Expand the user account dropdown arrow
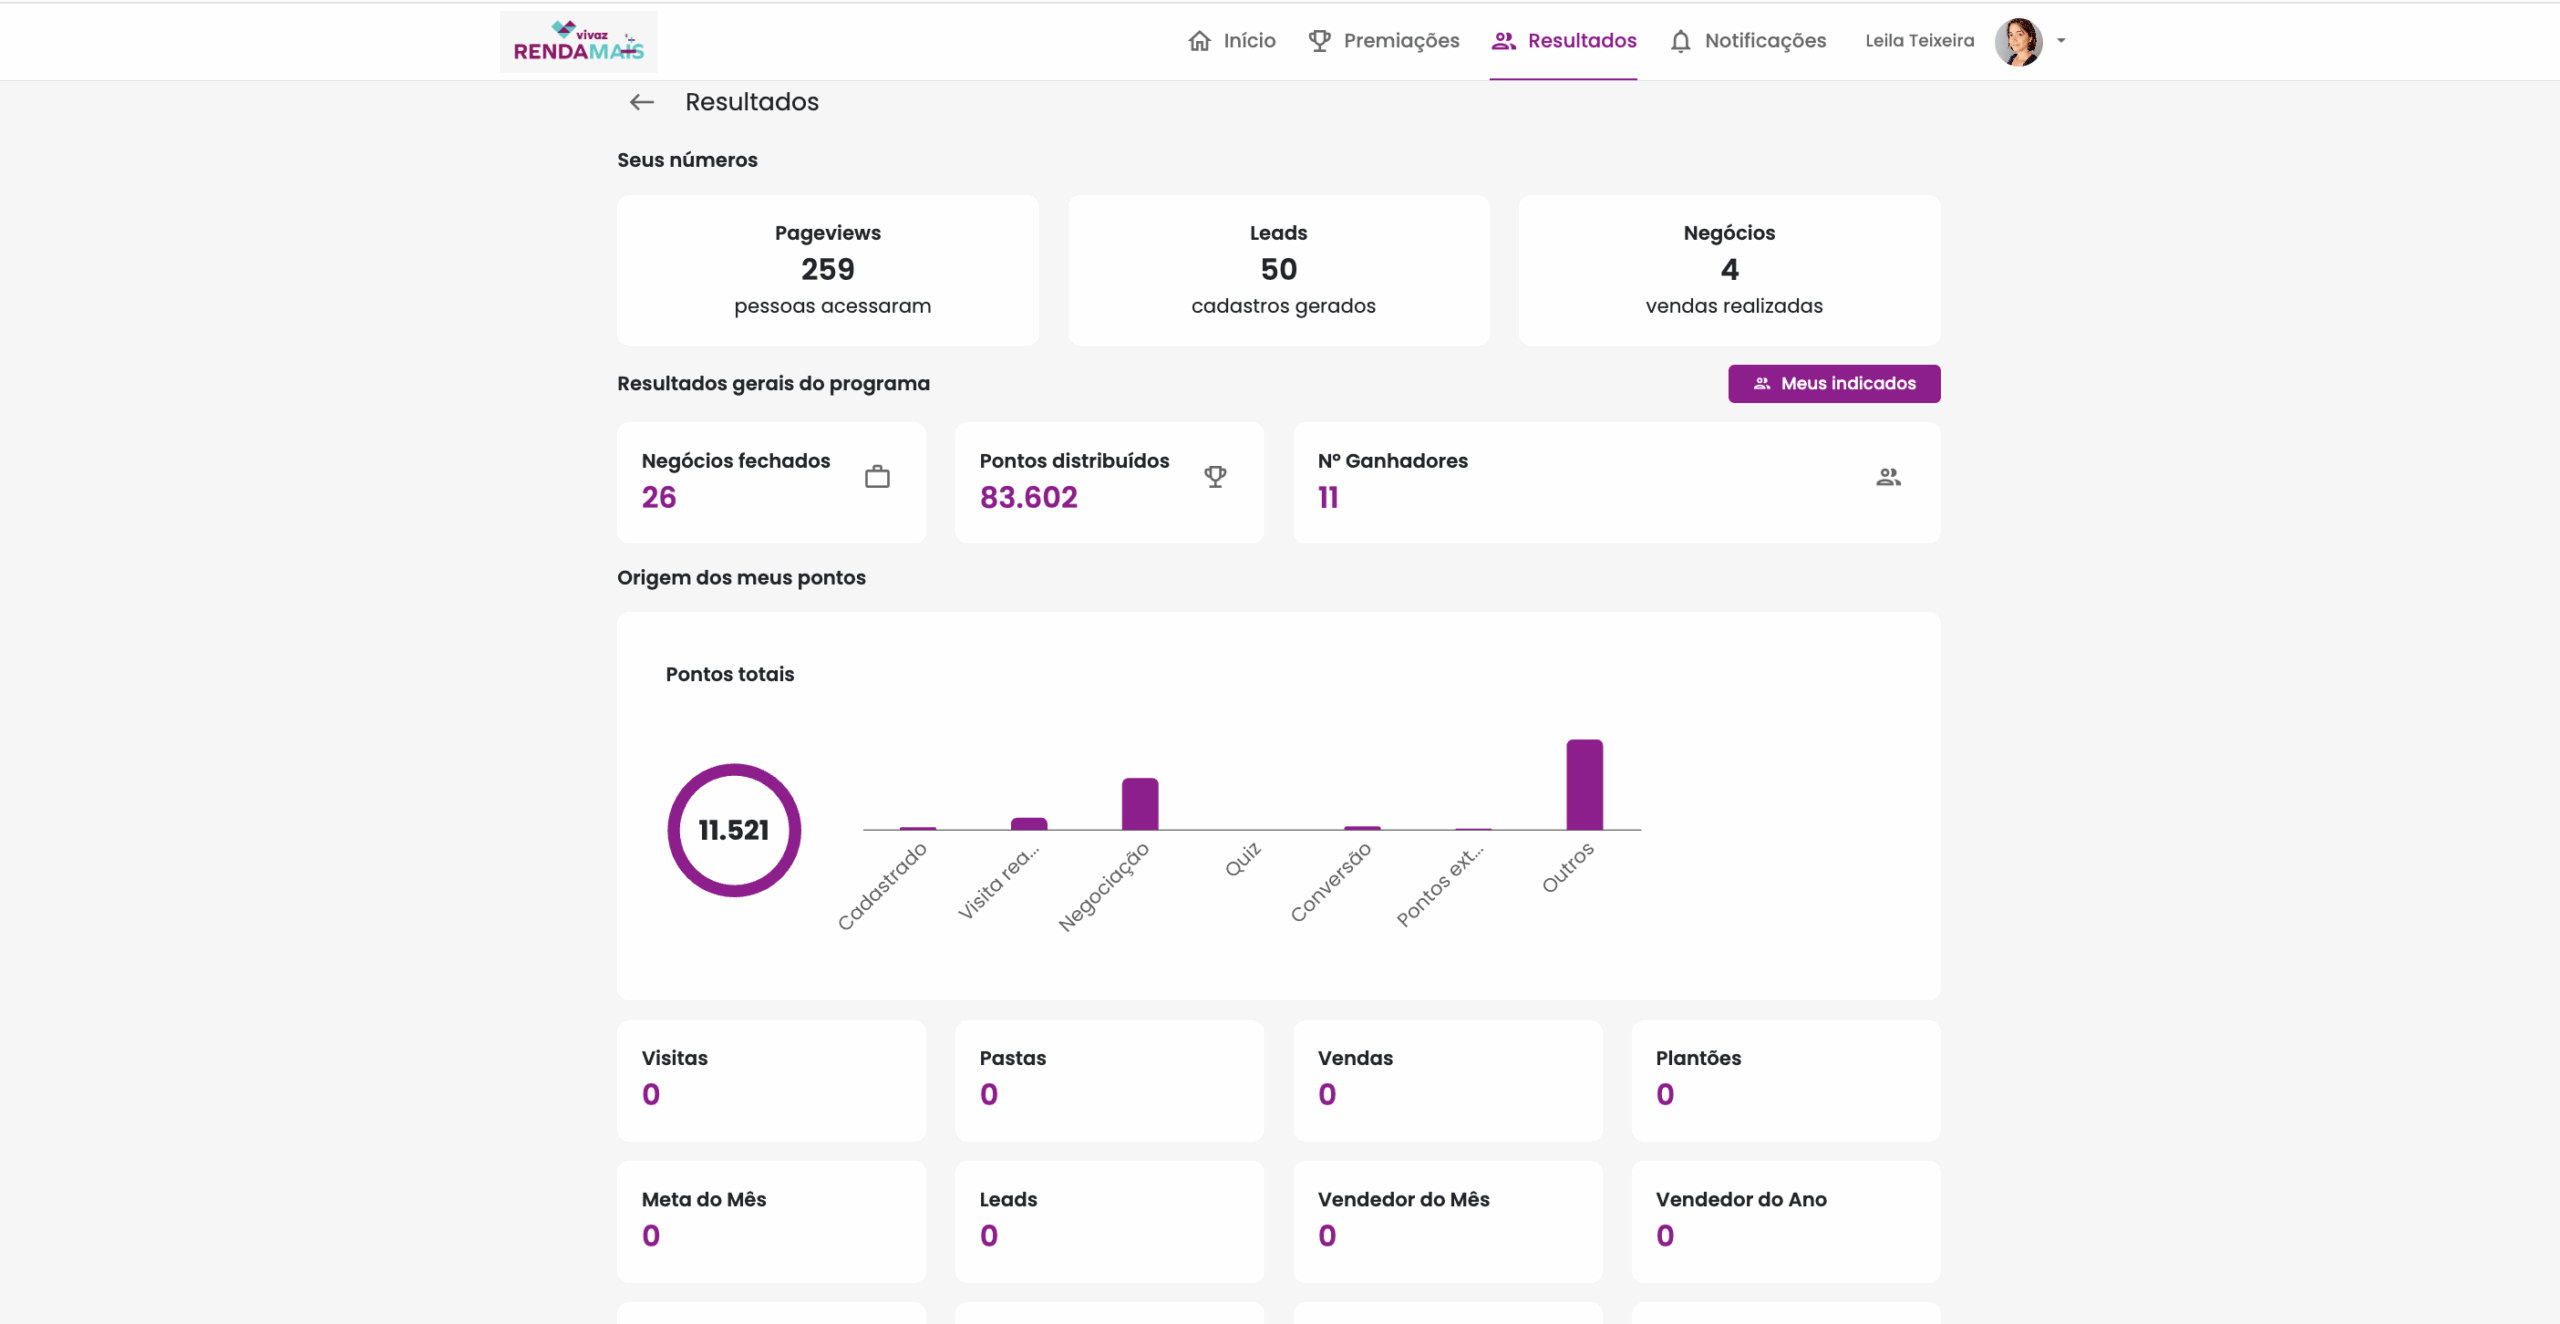This screenshot has width=2560, height=1324. (2061, 41)
